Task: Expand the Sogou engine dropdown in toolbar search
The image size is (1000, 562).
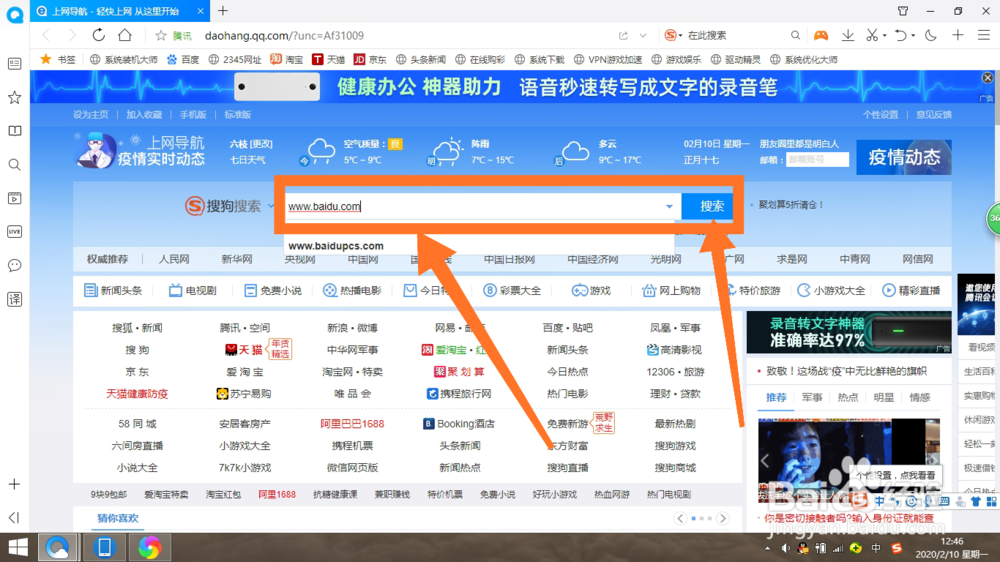Action: [680, 36]
